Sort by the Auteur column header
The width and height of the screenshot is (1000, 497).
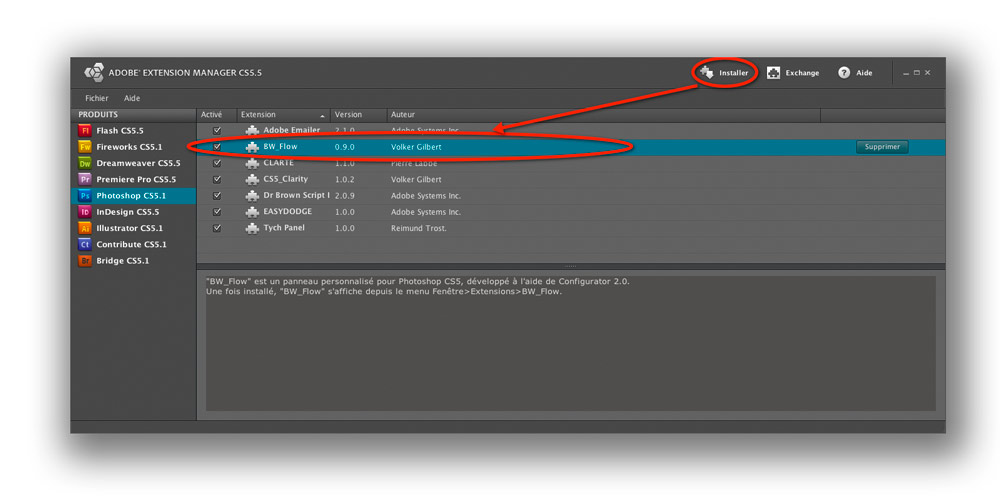[x=603, y=115]
